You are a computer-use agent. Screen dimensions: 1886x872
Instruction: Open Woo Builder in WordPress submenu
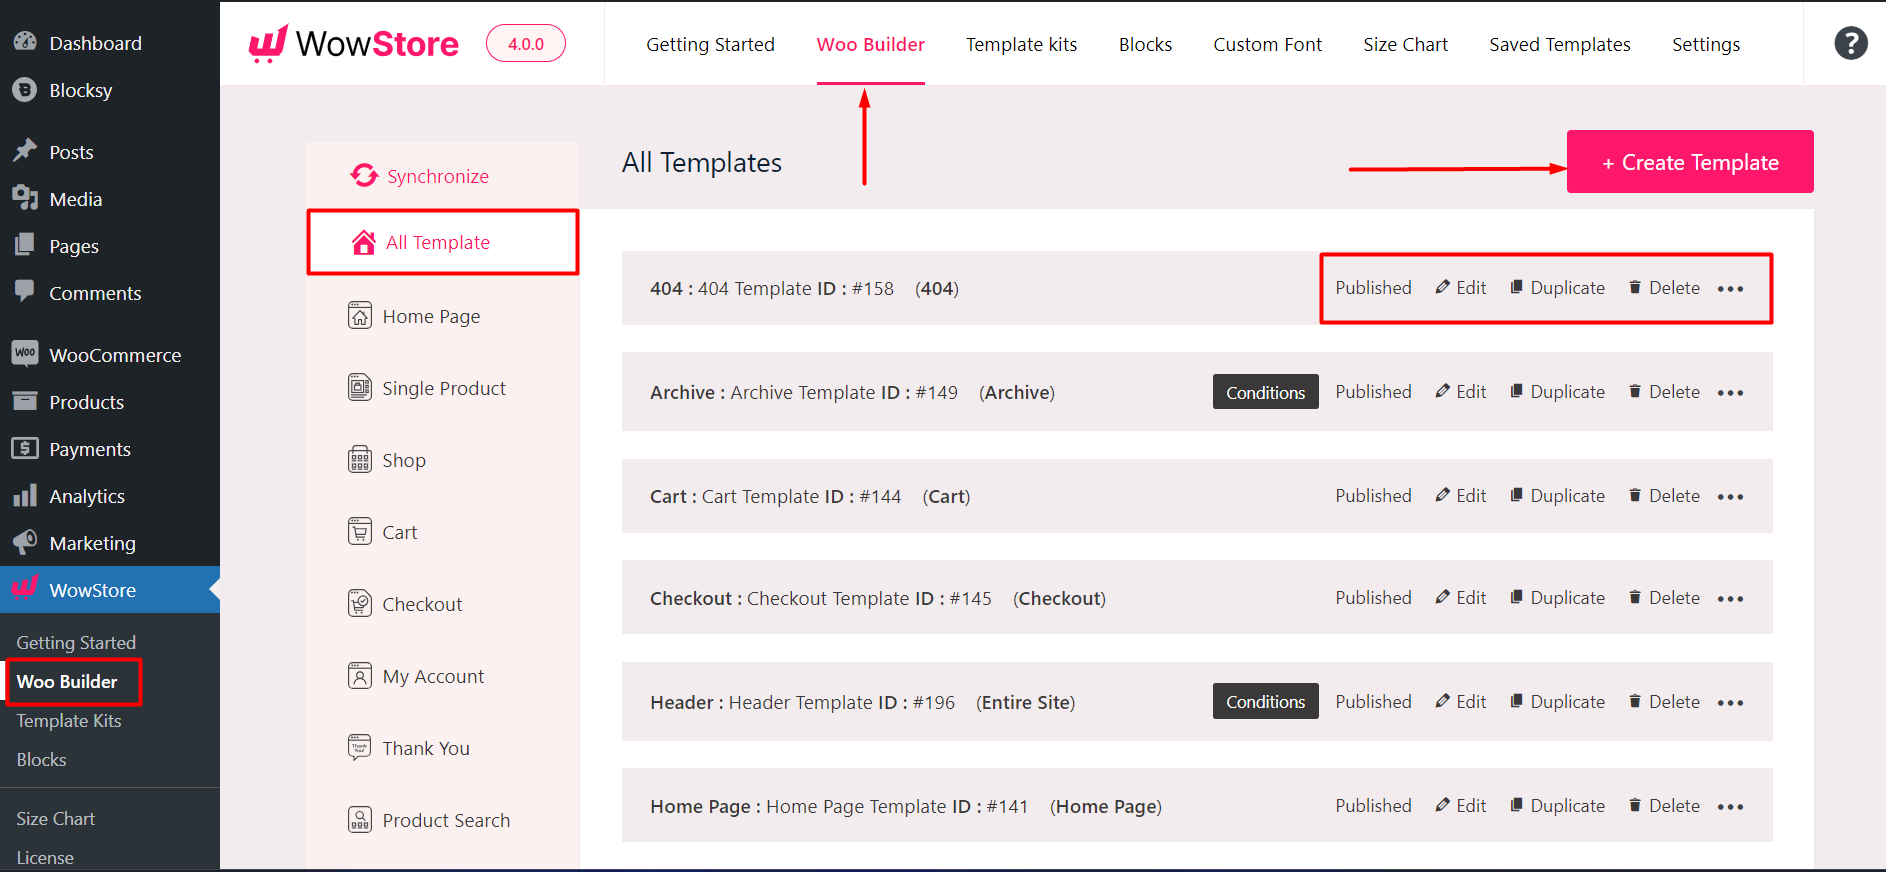(67, 681)
